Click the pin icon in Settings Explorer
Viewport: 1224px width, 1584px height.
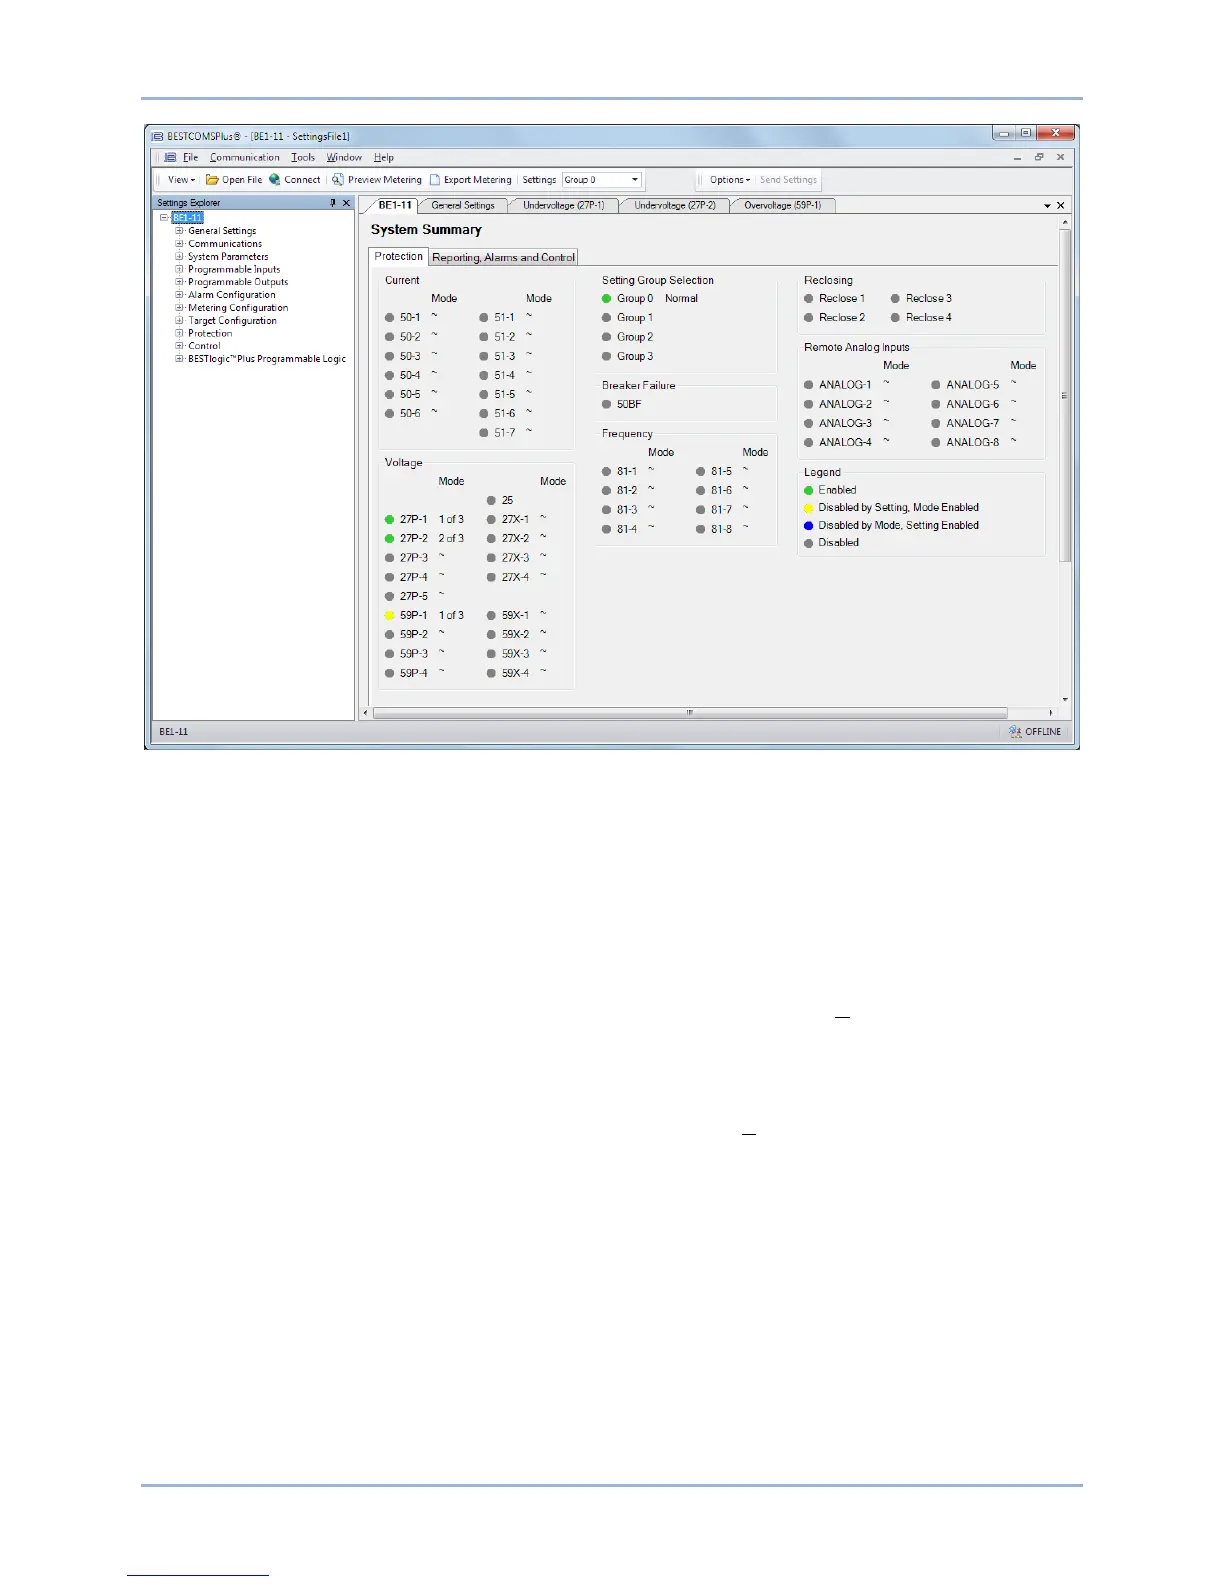point(333,203)
